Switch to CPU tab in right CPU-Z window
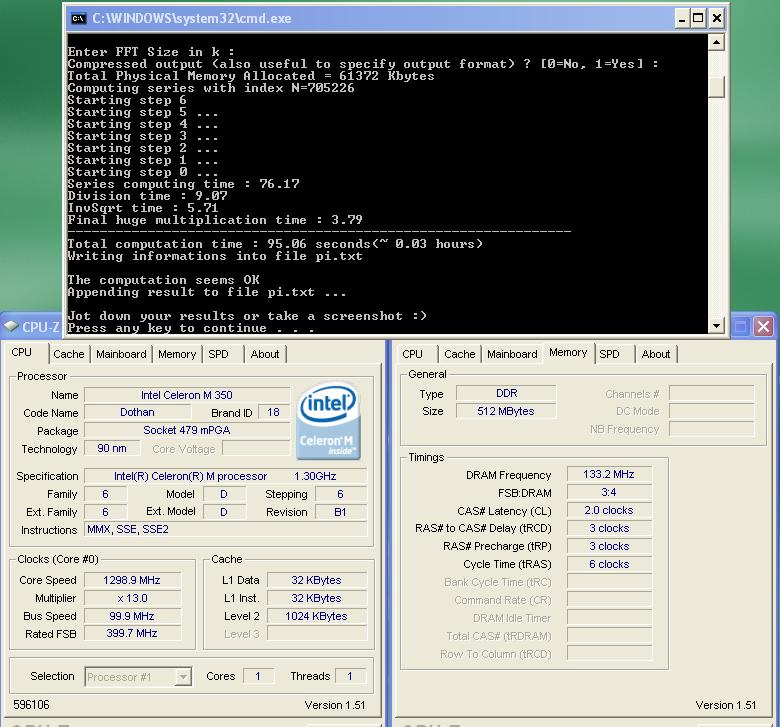Image resolution: width=780 pixels, height=727 pixels. click(x=412, y=354)
